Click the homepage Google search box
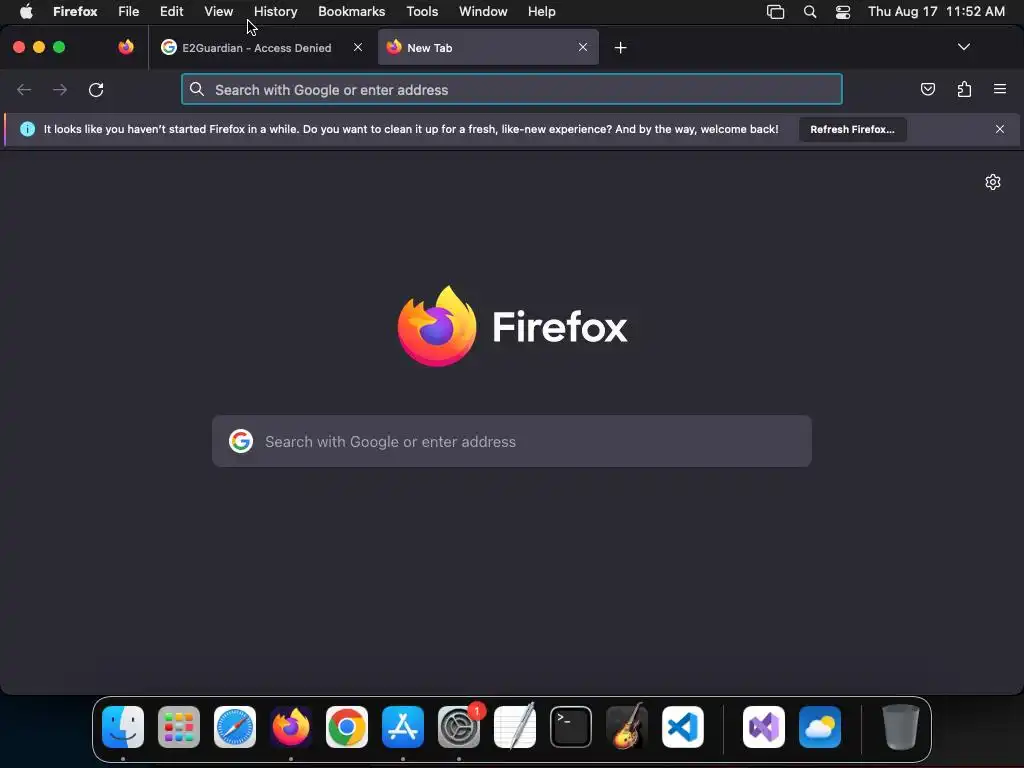1024x768 pixels. 512,441
